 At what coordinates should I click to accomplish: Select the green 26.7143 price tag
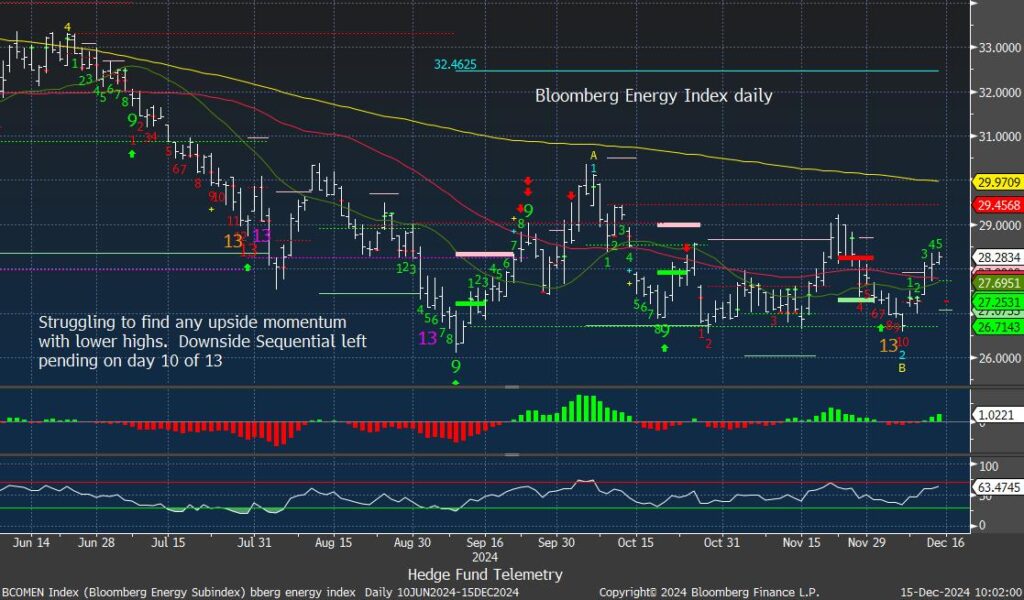(x=998, y=327)
